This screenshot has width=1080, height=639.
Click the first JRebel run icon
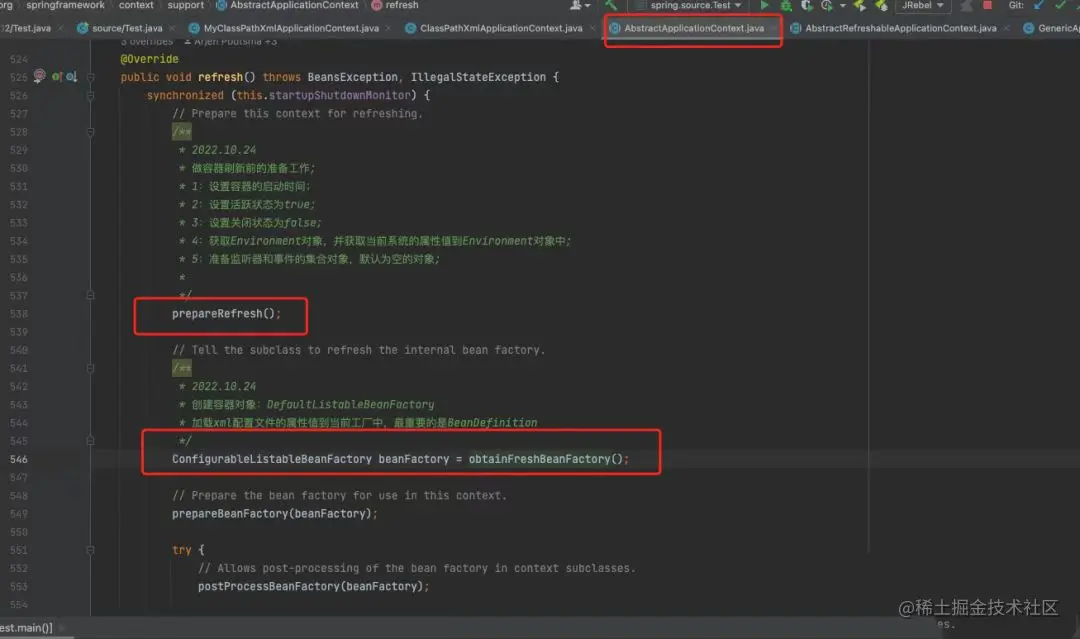[x=860, y=5]
